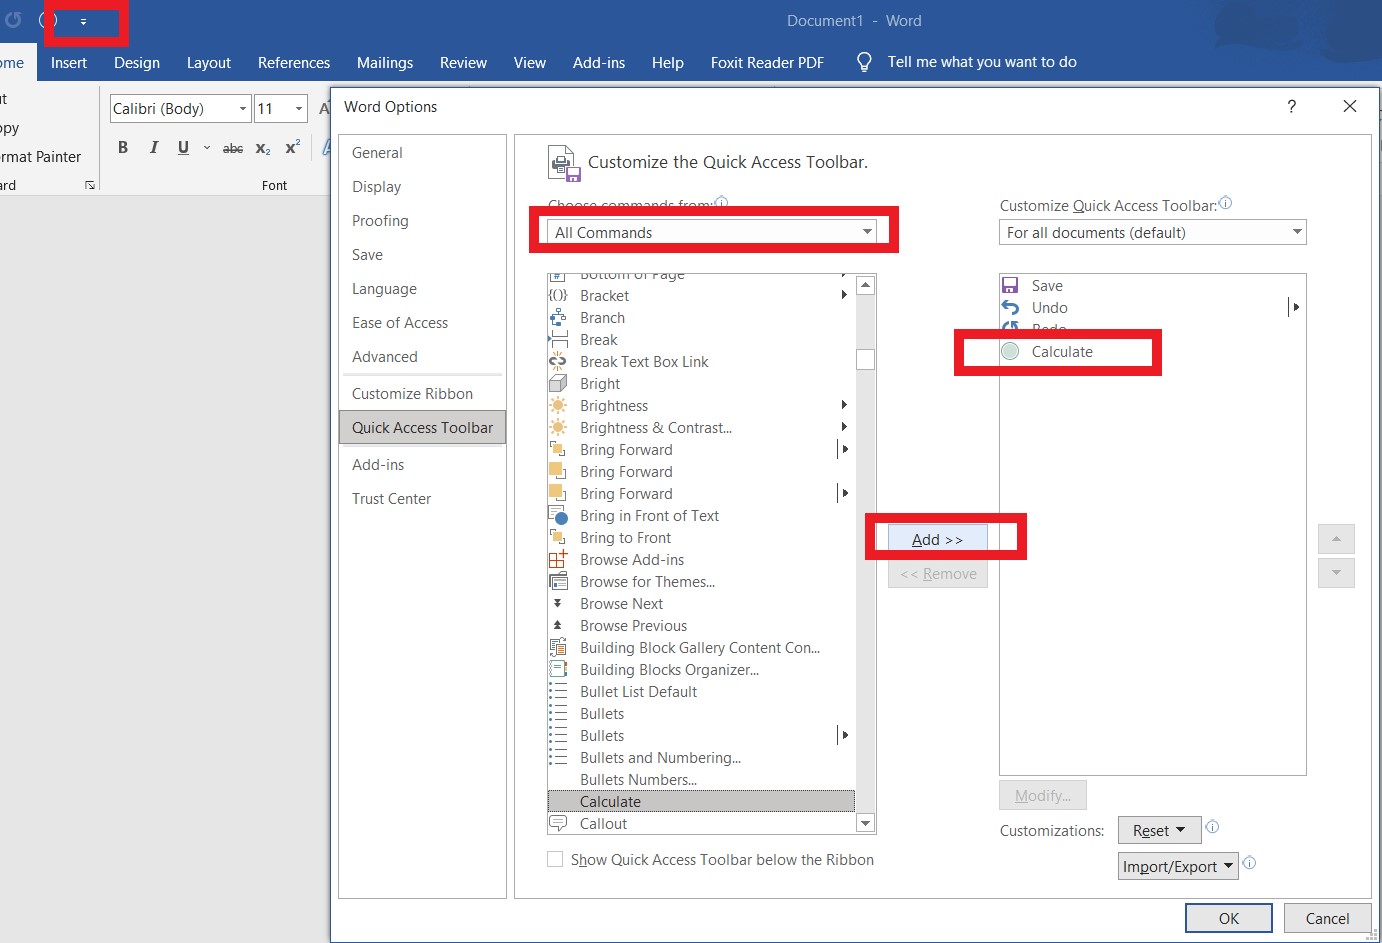Cancel the Word Options dialog

click(x=1327, y=918)
